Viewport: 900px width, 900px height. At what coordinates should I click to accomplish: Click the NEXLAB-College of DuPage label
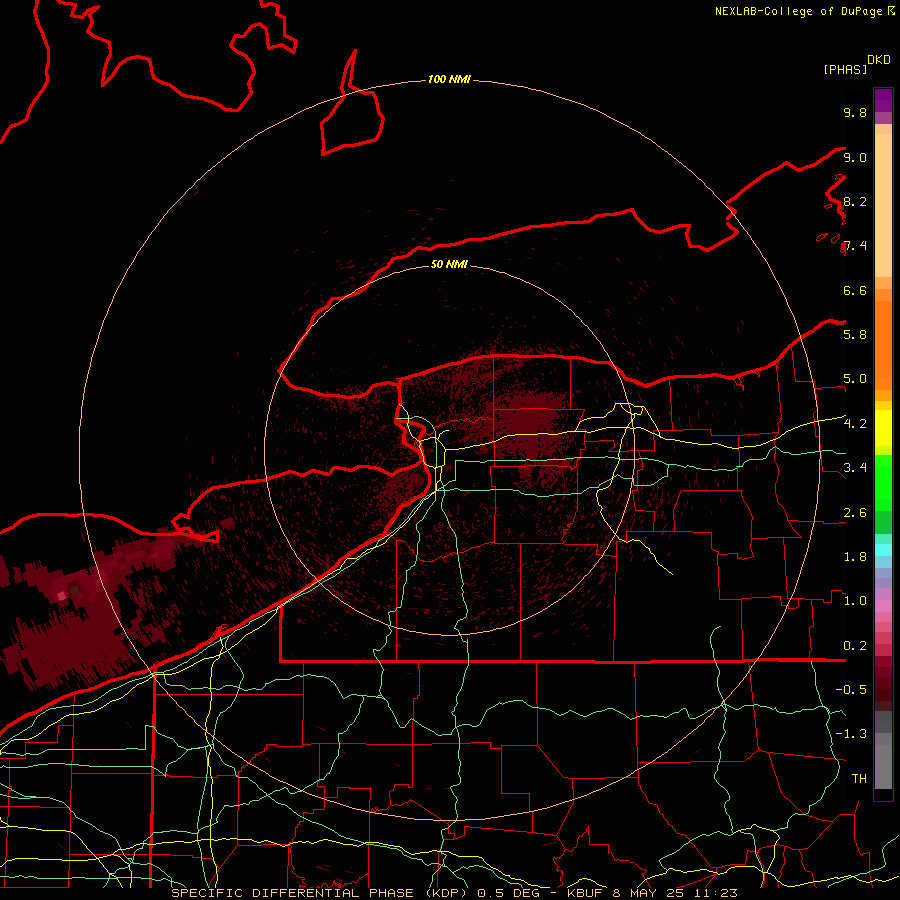(800, 11)
